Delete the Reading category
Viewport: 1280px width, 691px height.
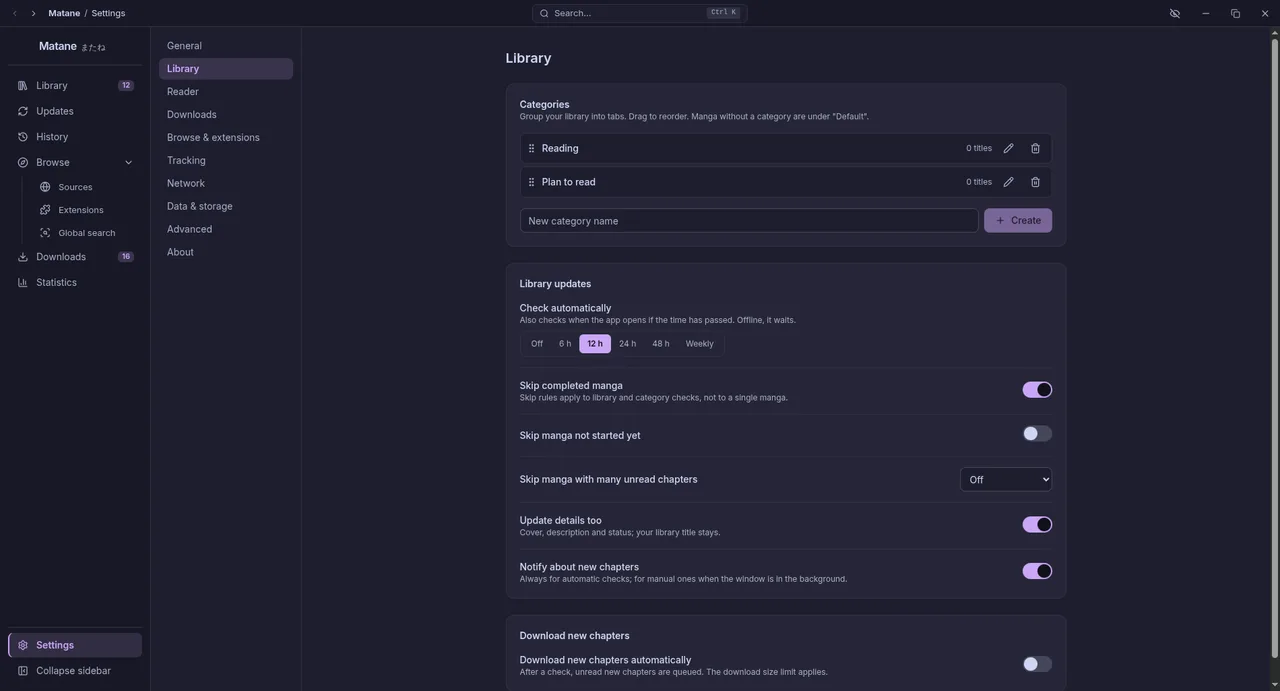[x=1035, y=148]
